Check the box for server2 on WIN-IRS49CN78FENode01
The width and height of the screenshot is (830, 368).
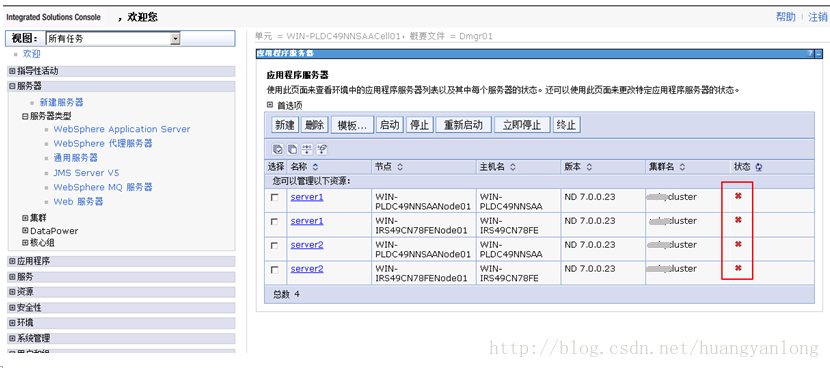click(274, 270)
